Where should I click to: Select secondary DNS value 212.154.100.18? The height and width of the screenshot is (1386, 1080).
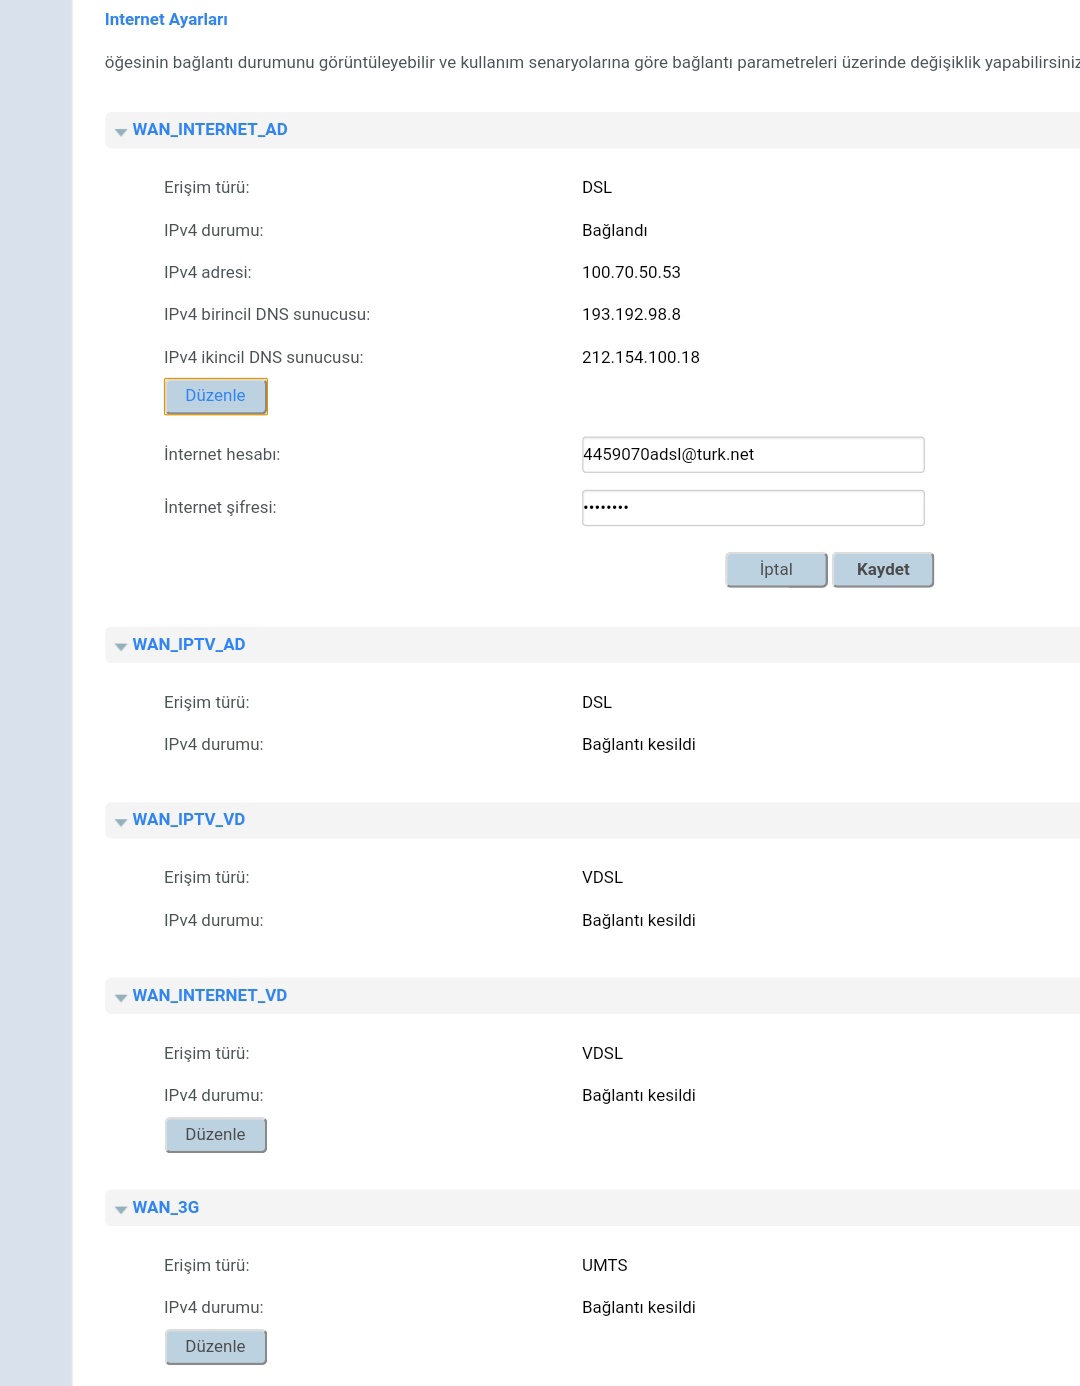641,357
